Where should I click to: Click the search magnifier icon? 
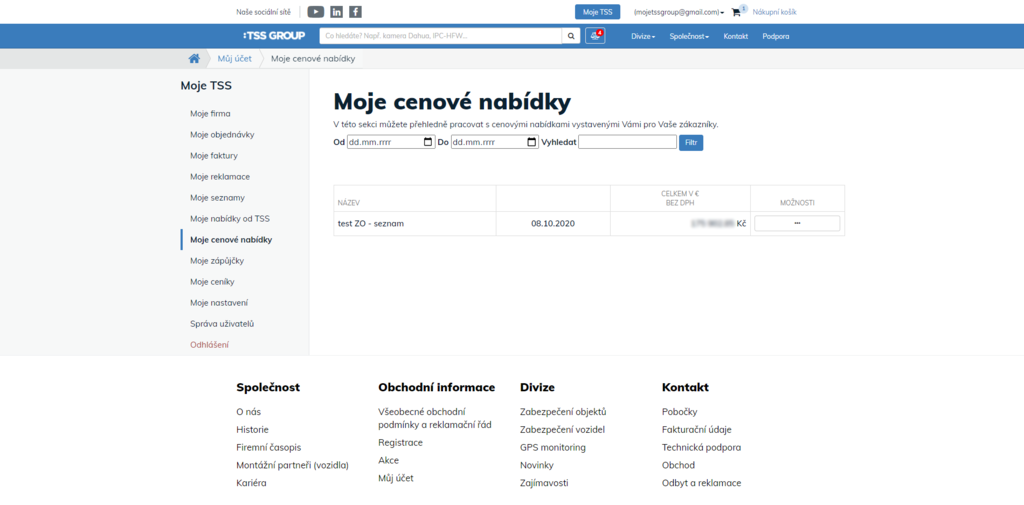(571, 36)
